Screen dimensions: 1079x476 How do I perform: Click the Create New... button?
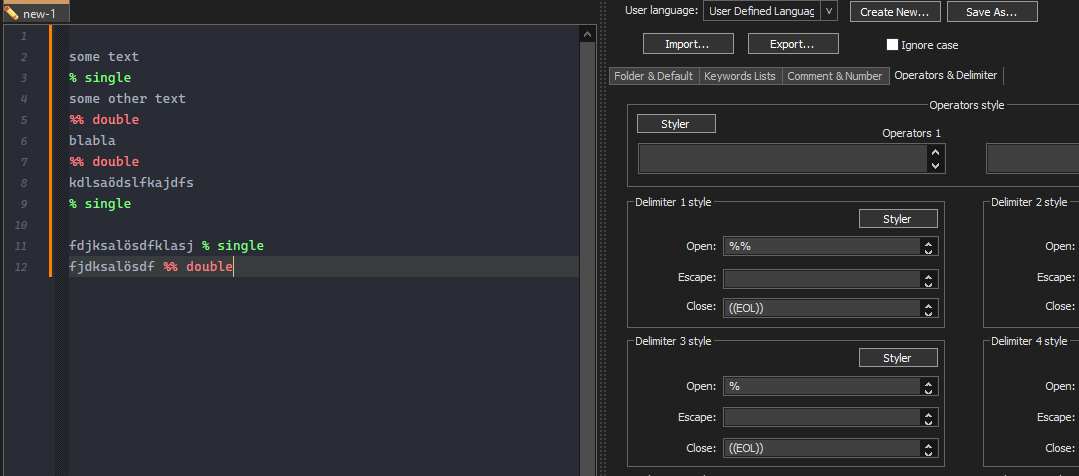pyautogui.click(x=895, y=12)
